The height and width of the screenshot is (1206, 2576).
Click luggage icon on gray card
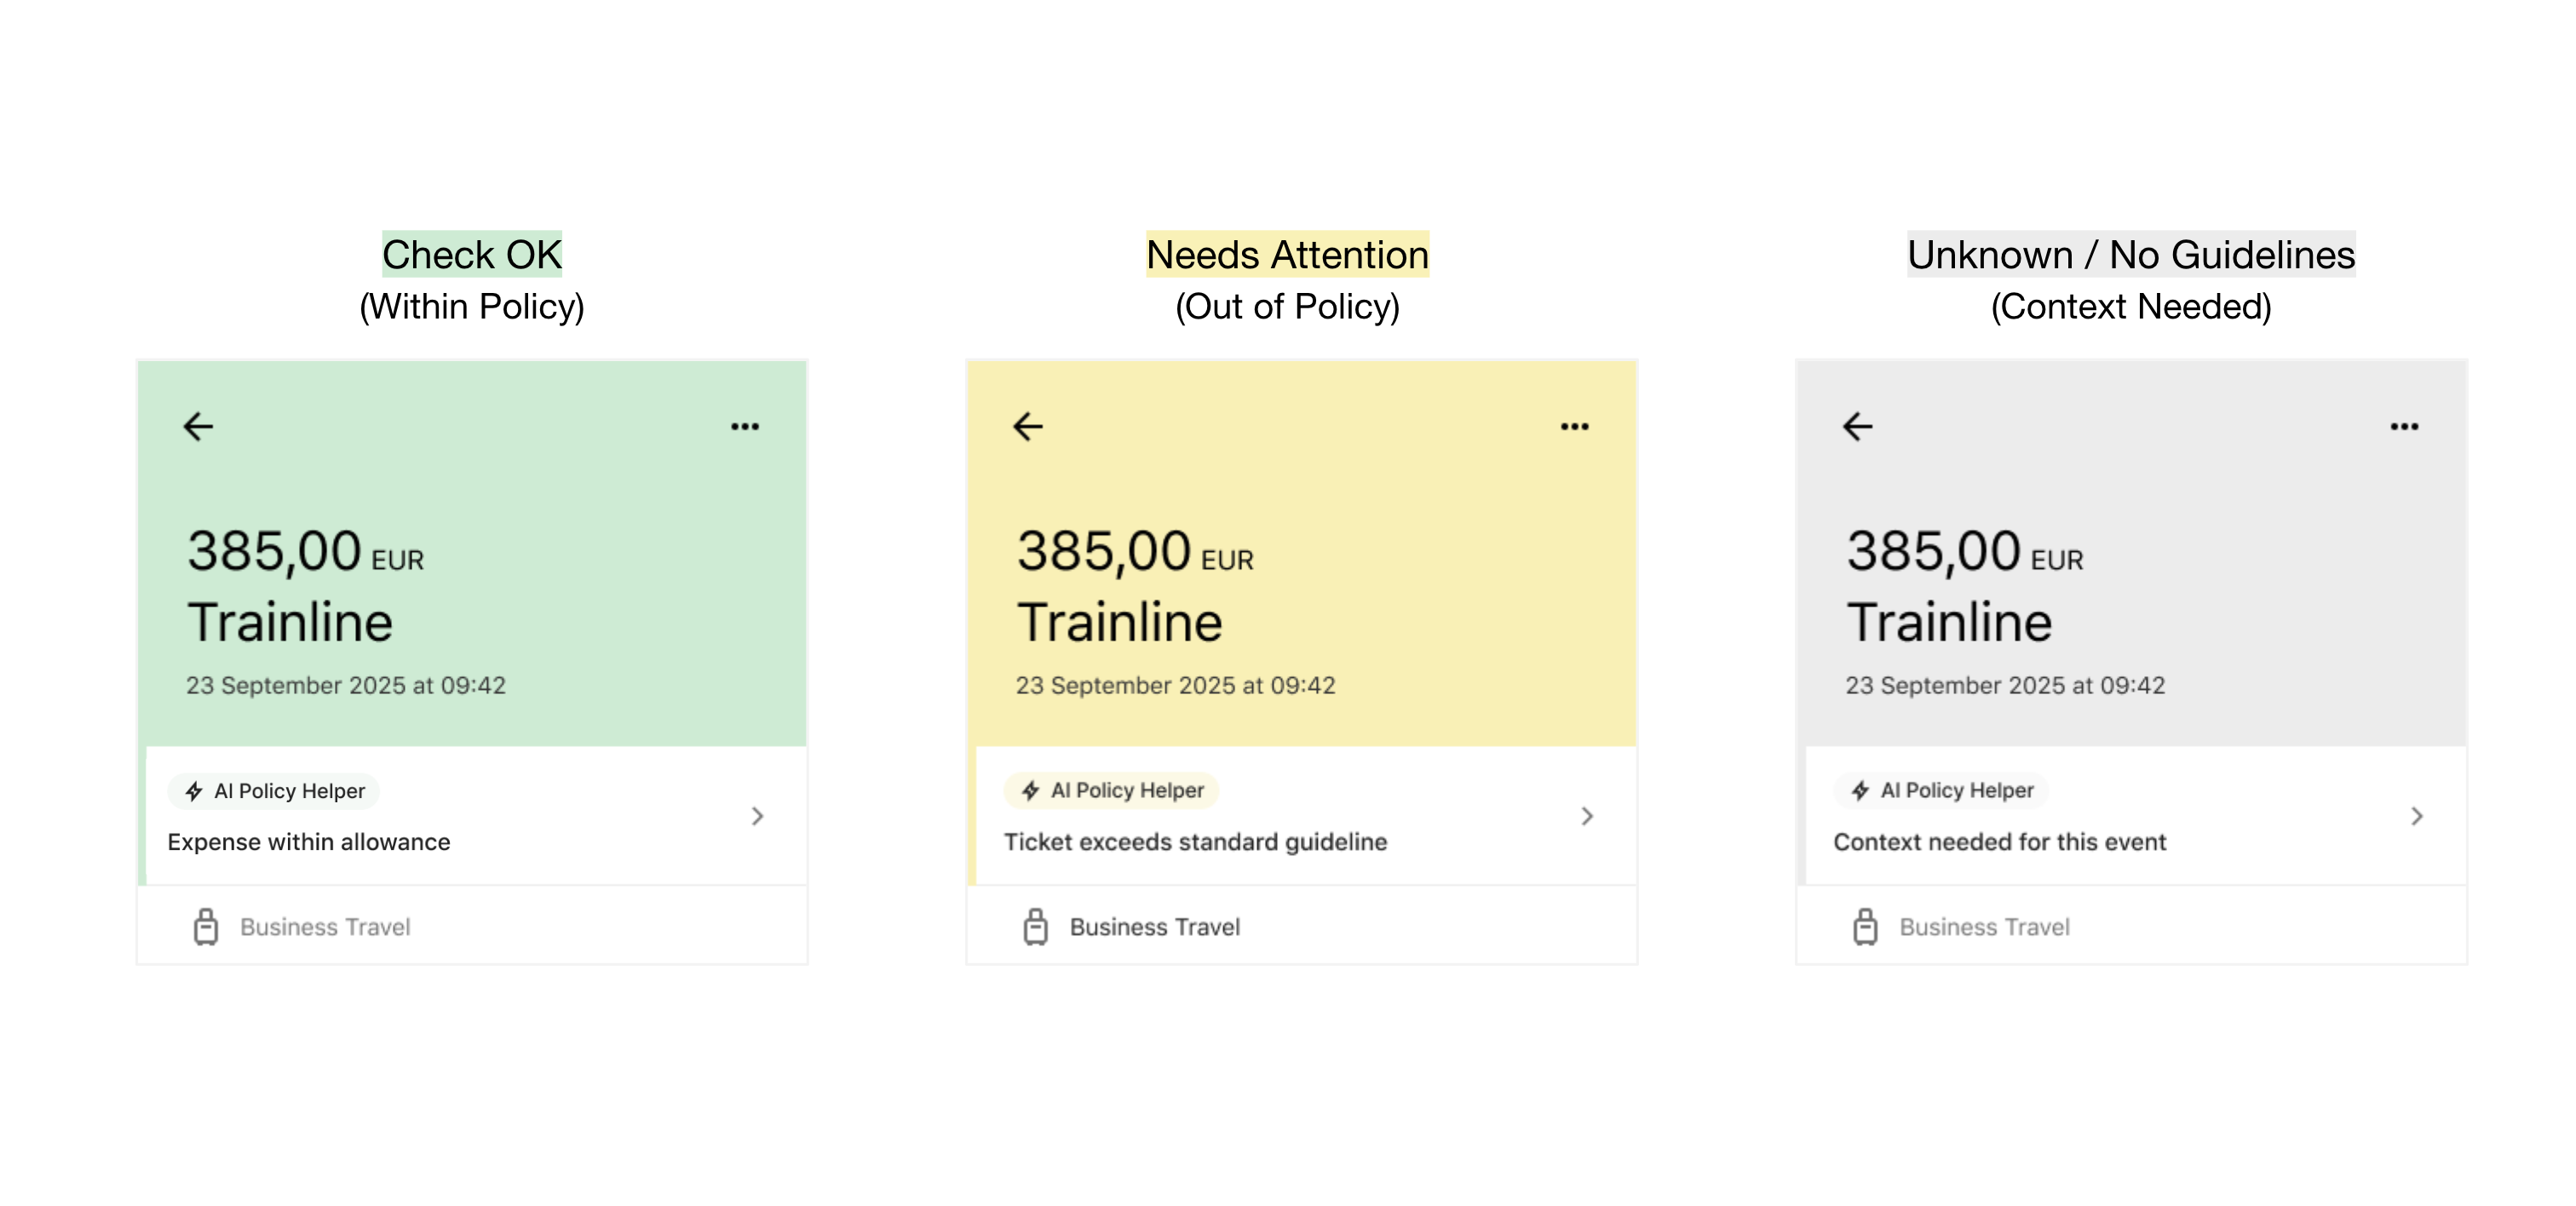pyautogui.click(x=1865, y=927)
